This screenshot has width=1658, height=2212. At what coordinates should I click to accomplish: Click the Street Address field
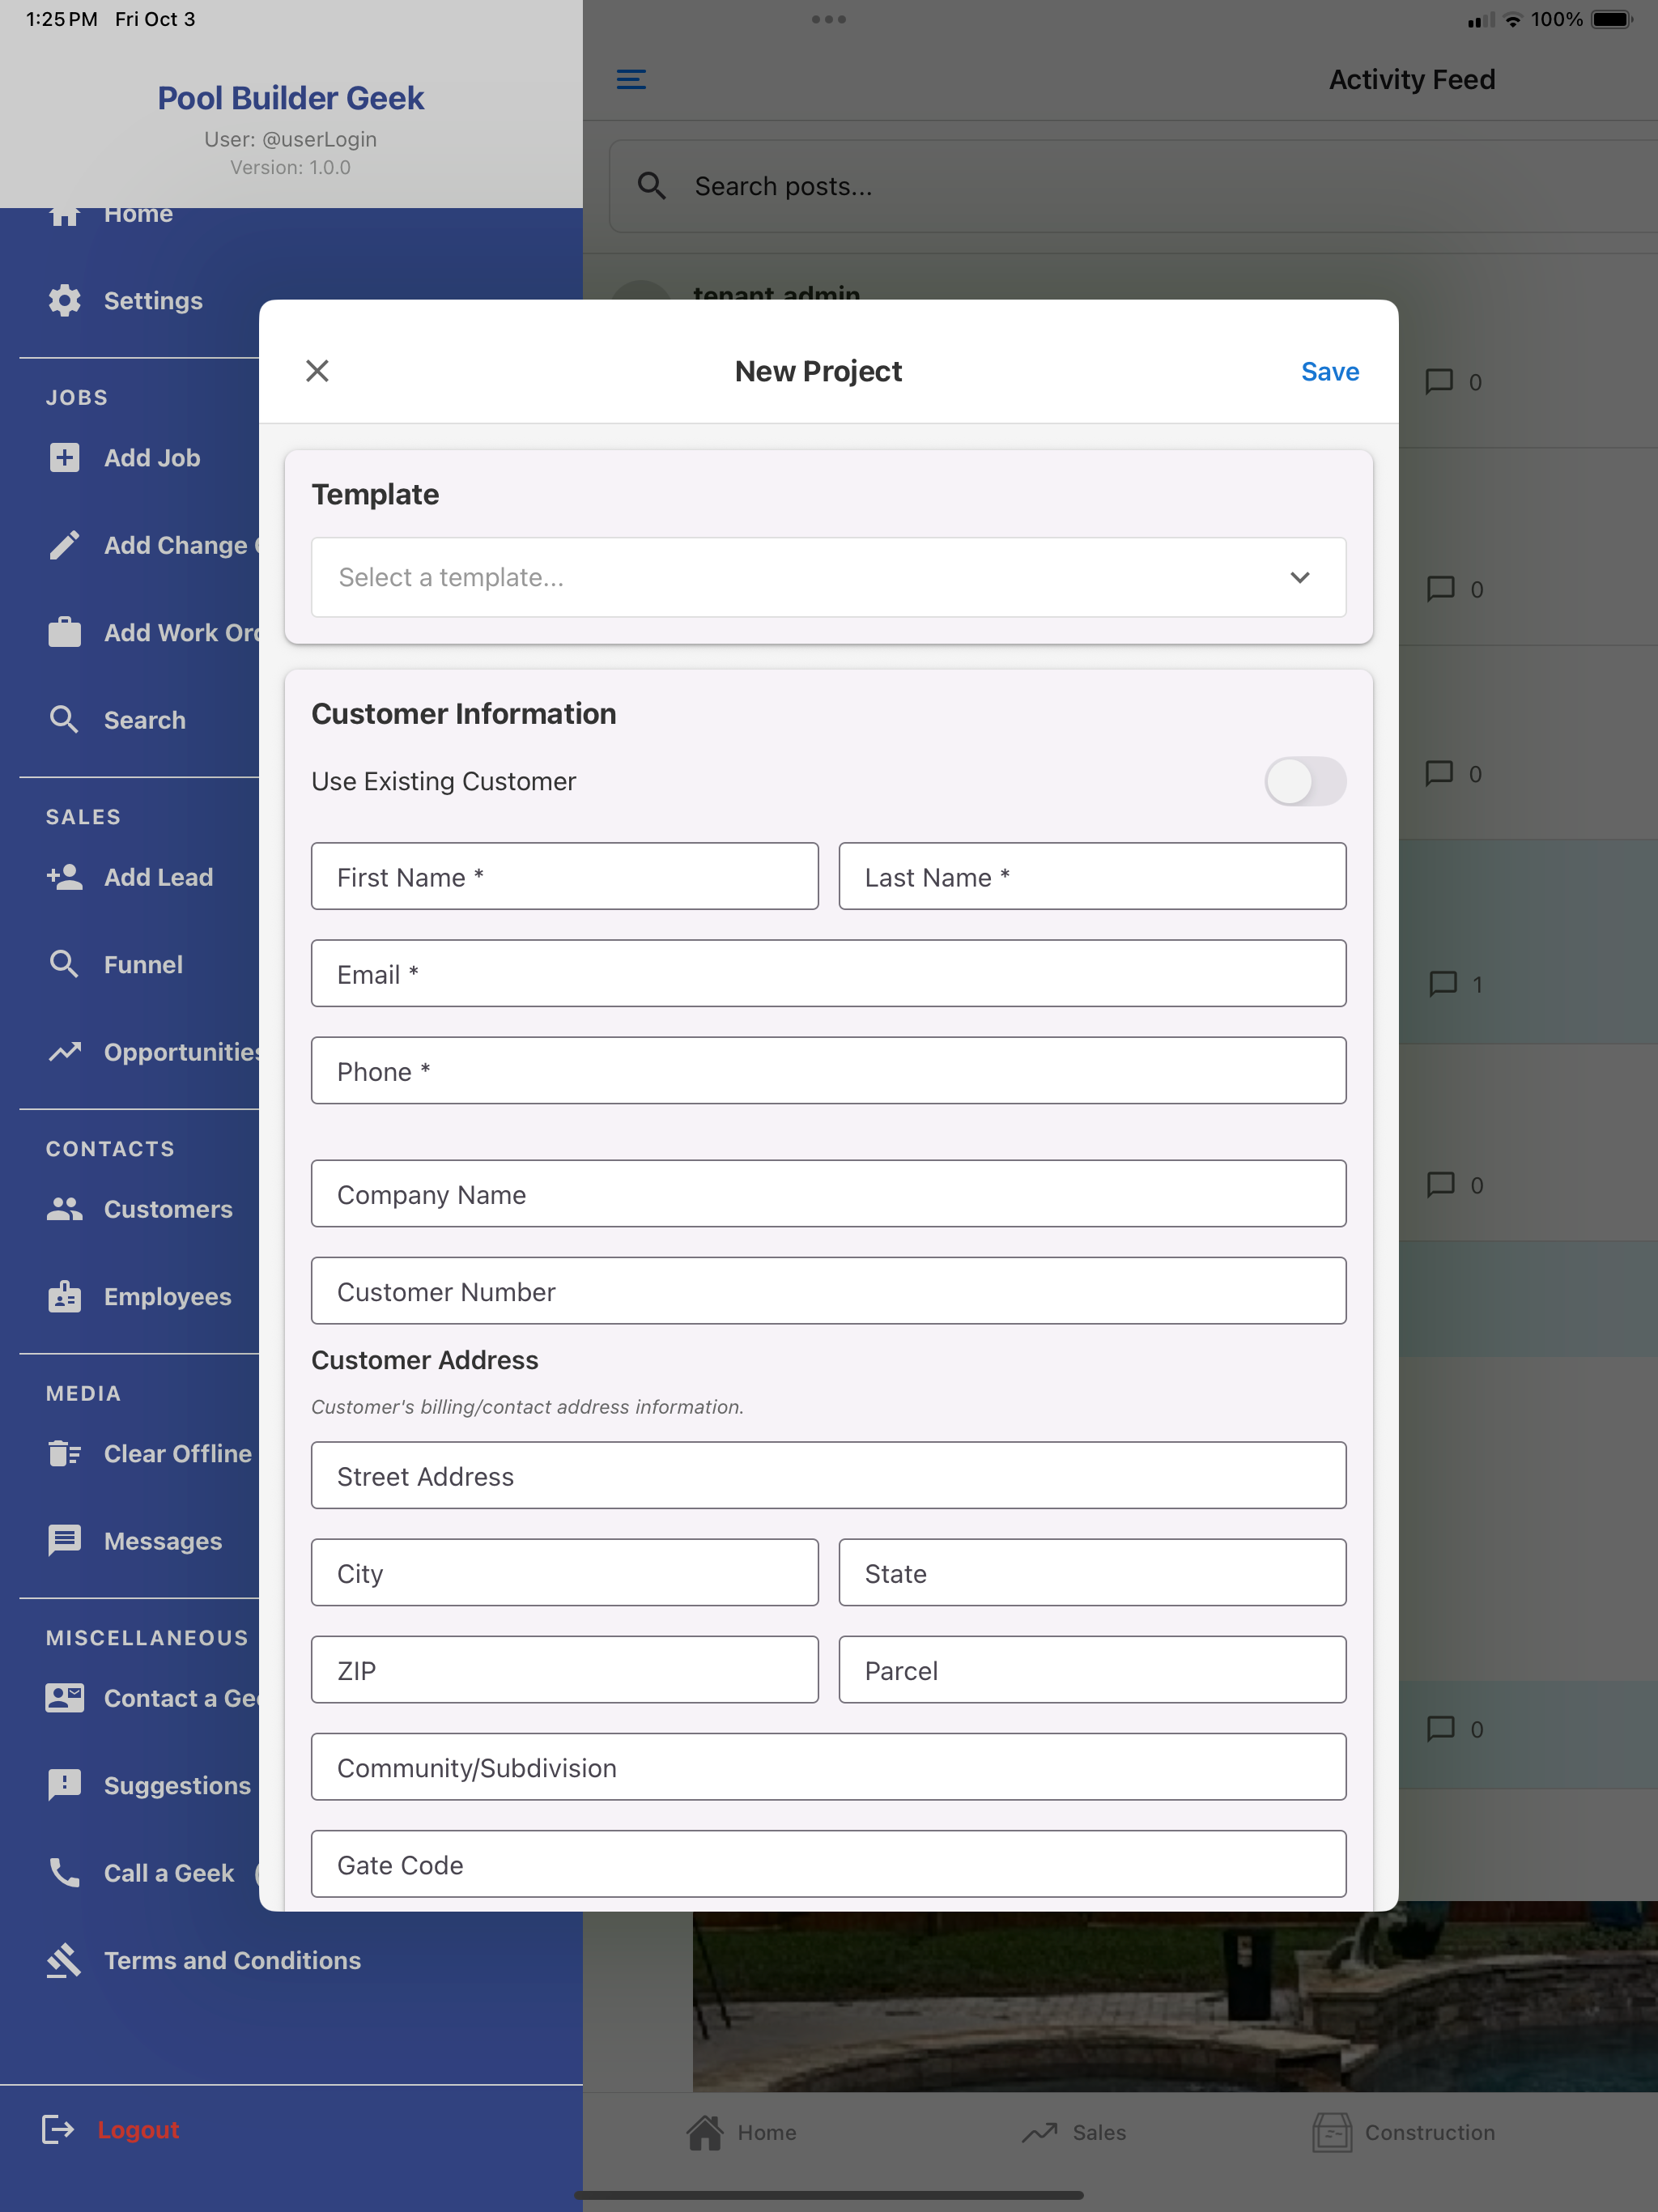[x=828, y=1475]
